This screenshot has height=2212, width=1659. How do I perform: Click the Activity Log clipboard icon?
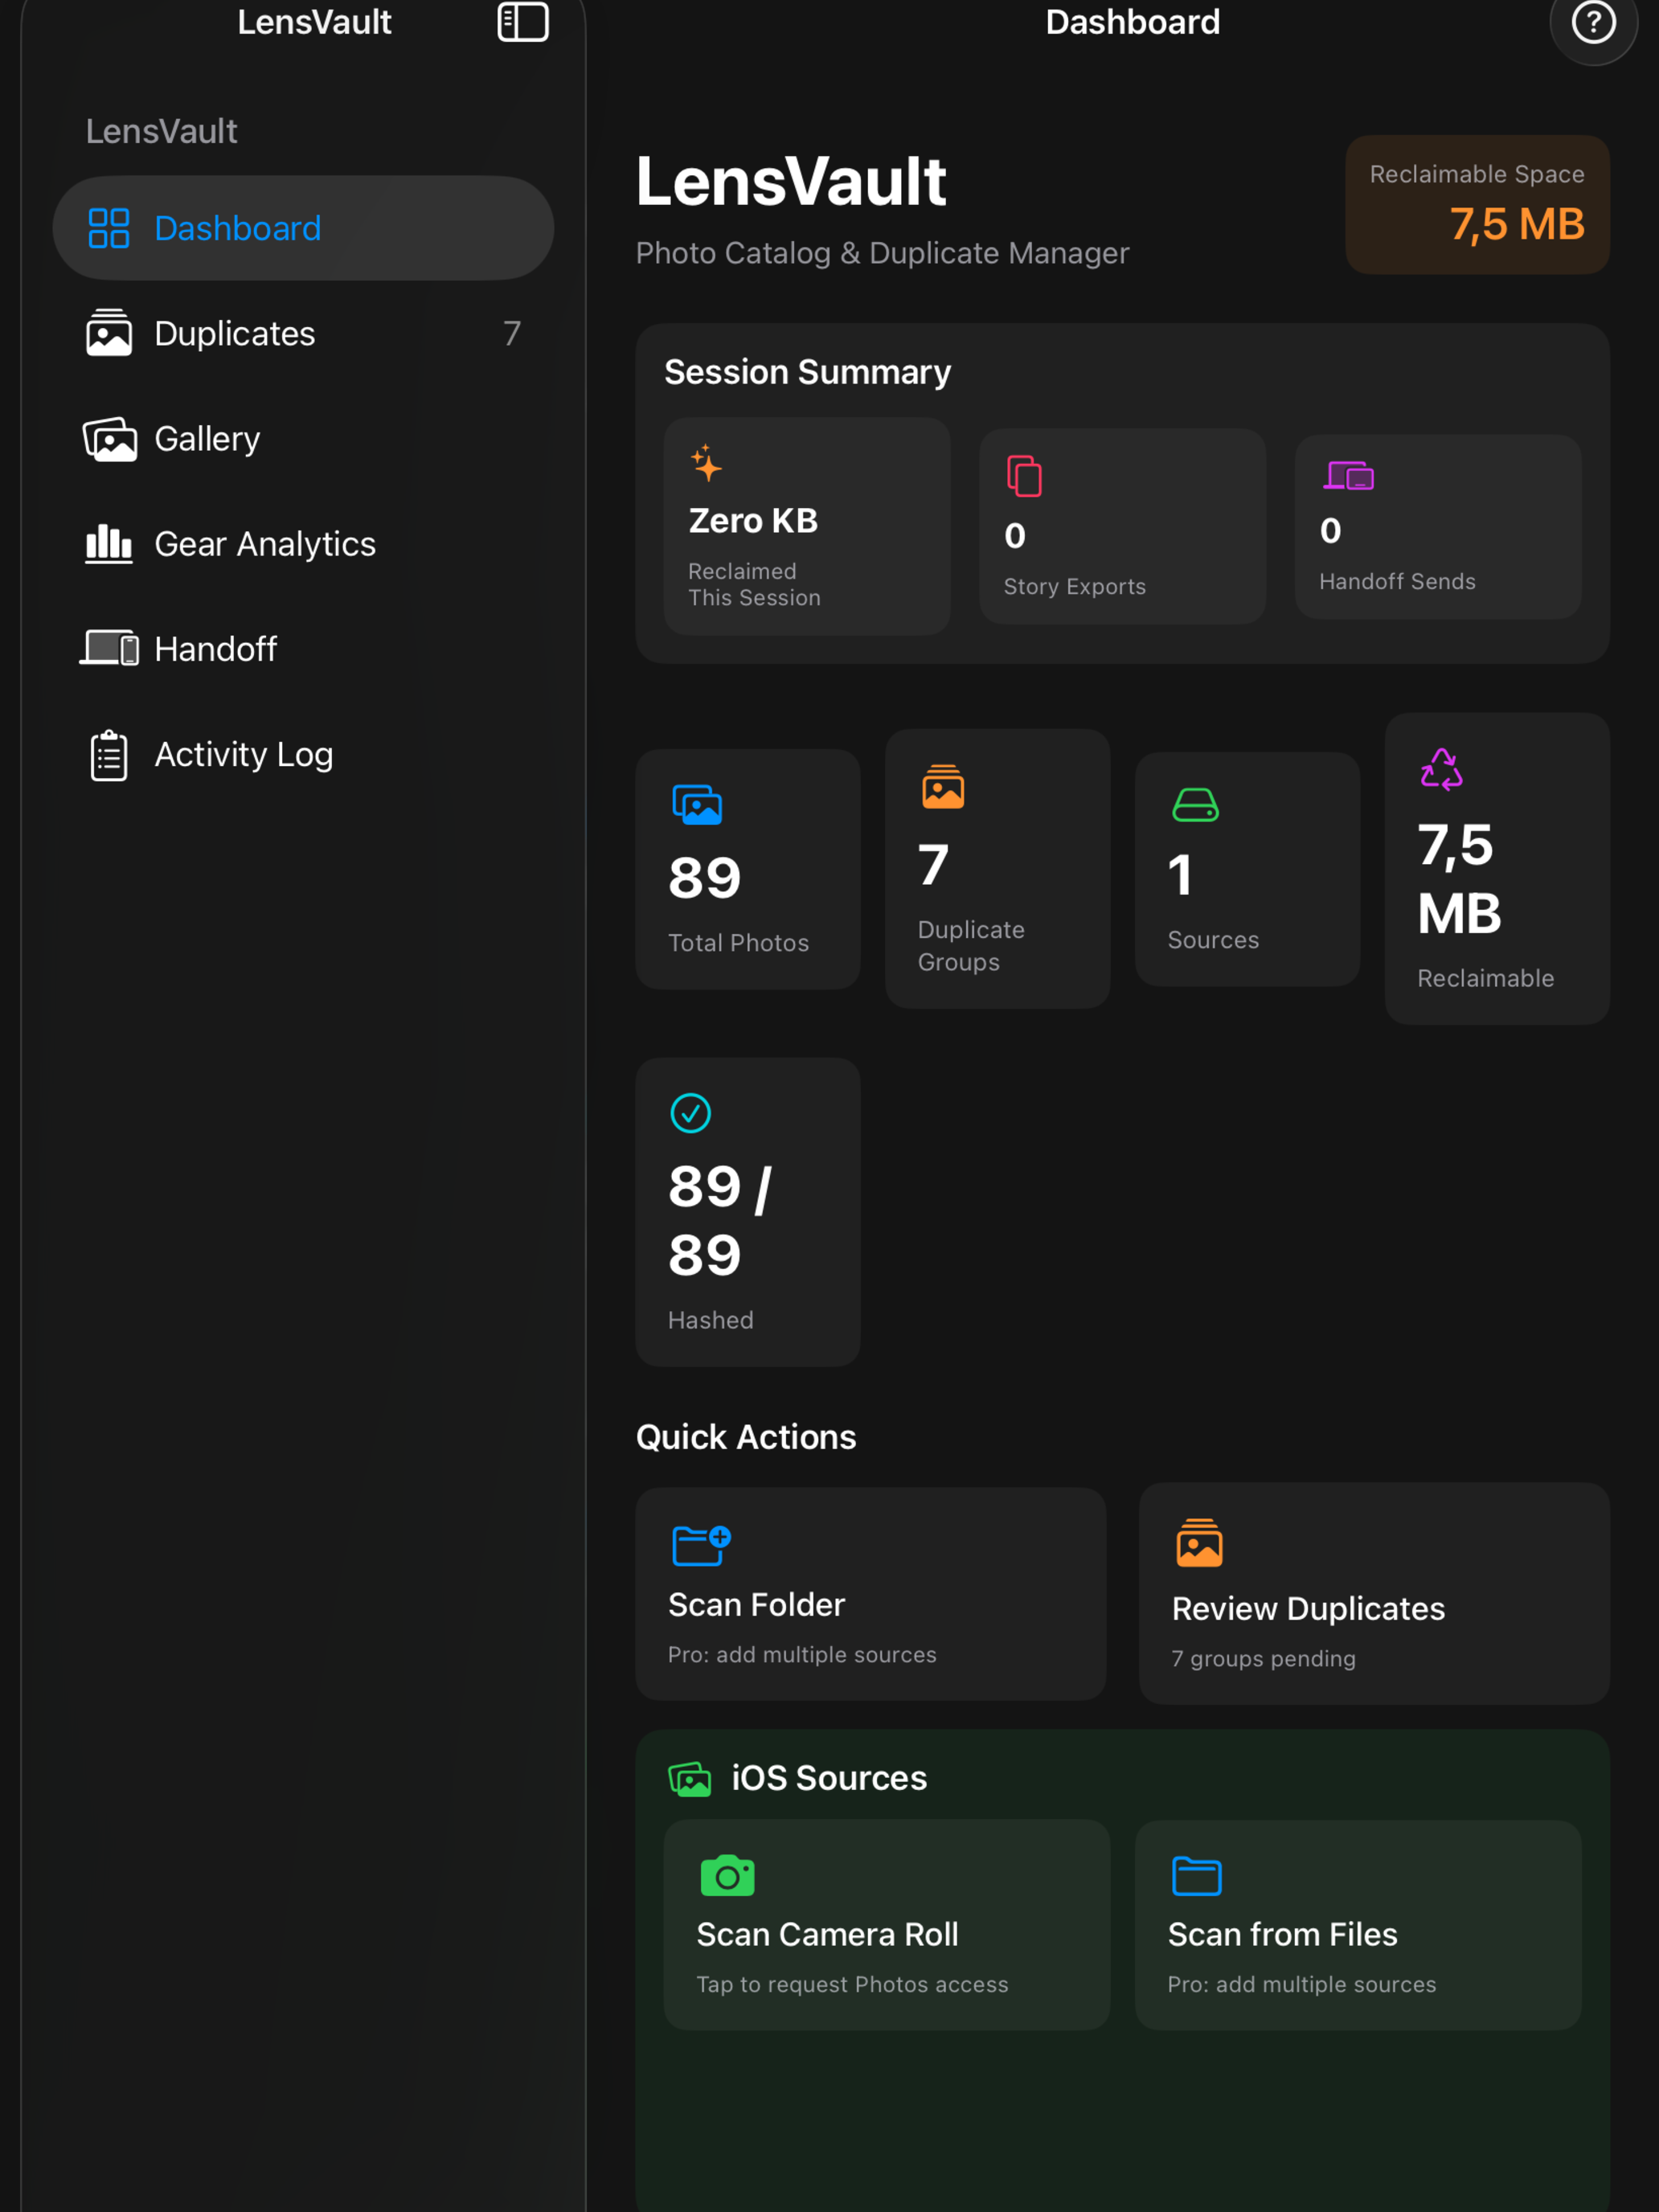click(109, 755)
